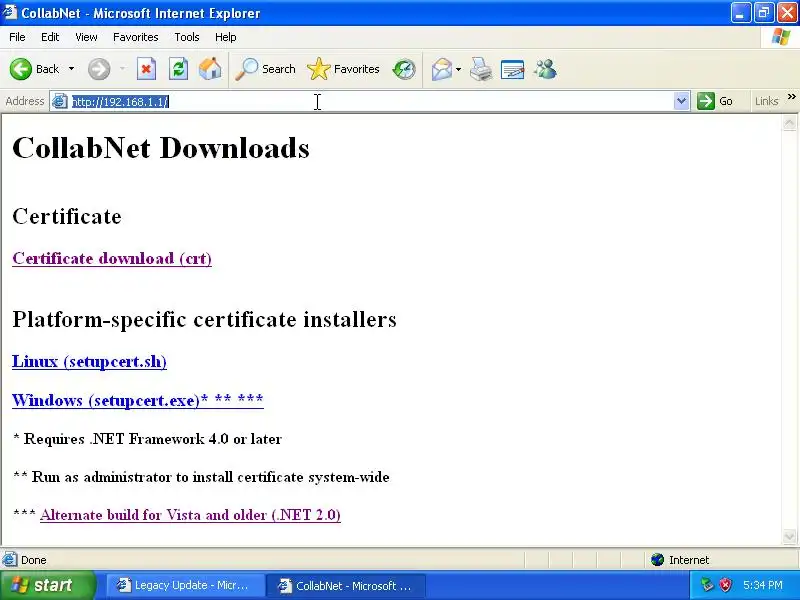Open the View menu

point(86,37)
